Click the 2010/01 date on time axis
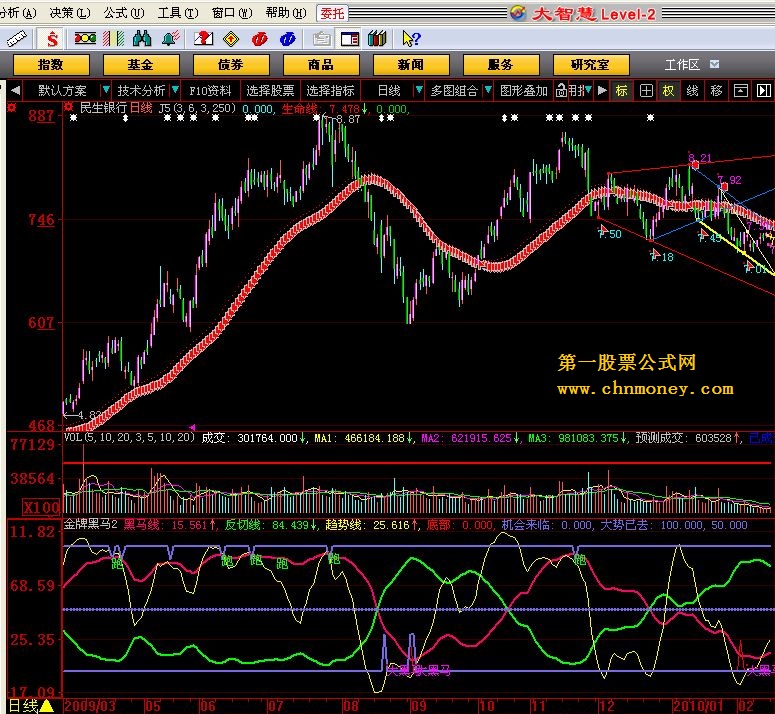Screen dimensions: 775x714 pyautogui.click(x=698, y=706)
